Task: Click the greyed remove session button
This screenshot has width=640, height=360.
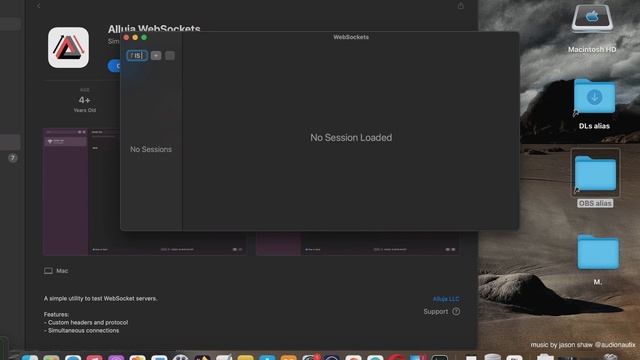Action: click(170, 56)
